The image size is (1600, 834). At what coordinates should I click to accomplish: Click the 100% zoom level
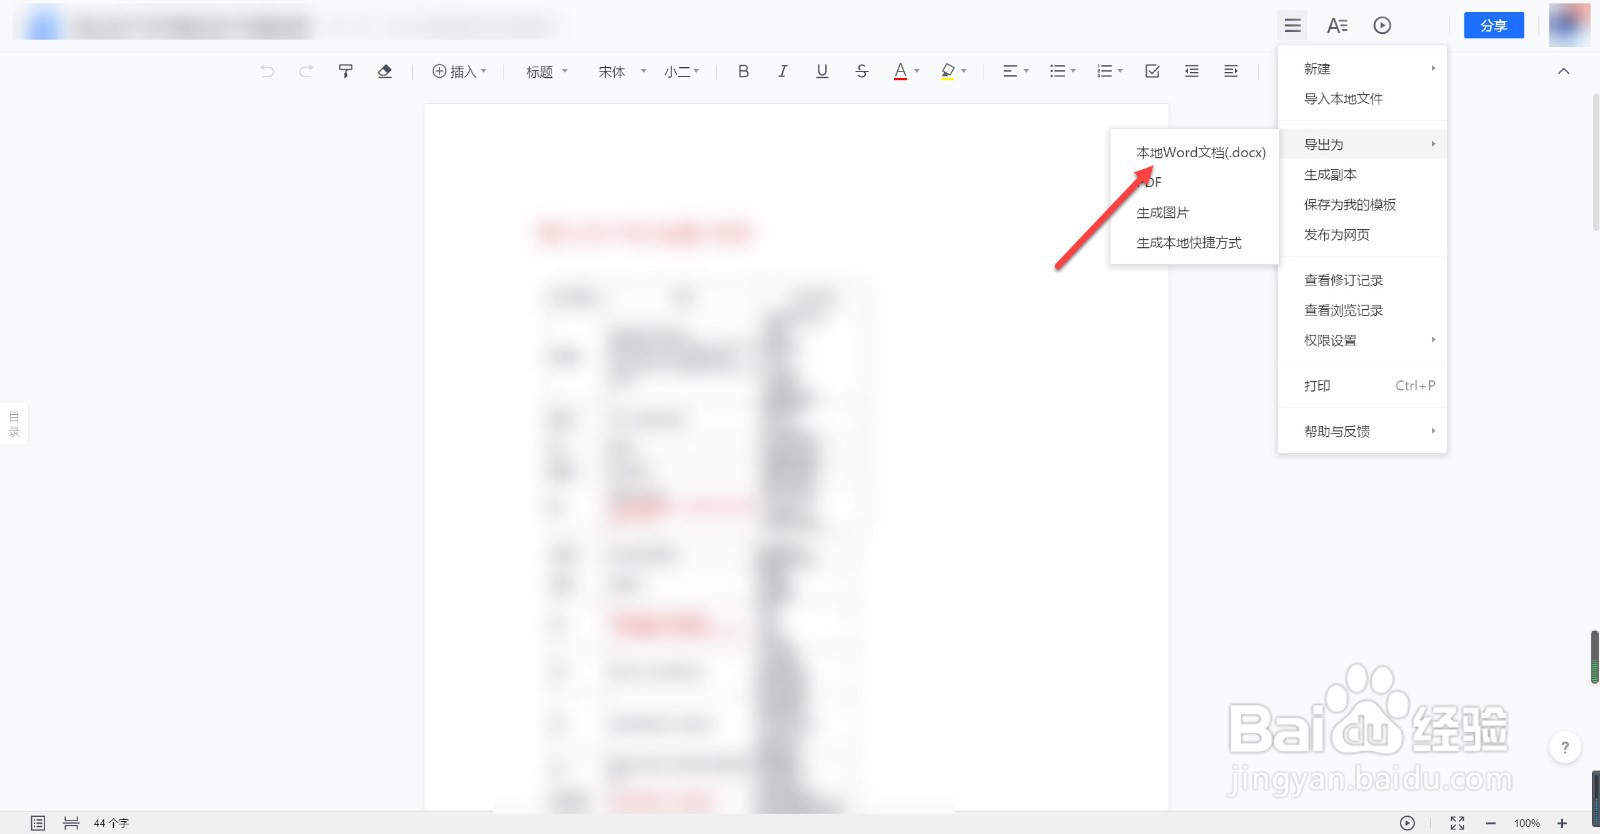click(x=1526, y=823)
